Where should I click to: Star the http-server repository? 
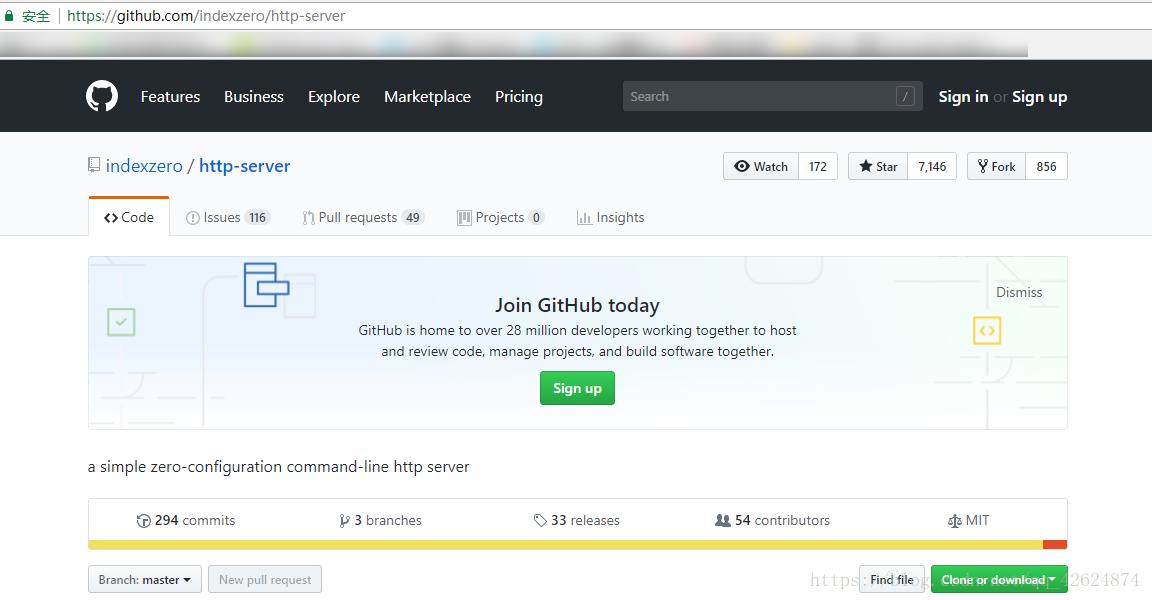pyautogui.click(x=878, y=166)
